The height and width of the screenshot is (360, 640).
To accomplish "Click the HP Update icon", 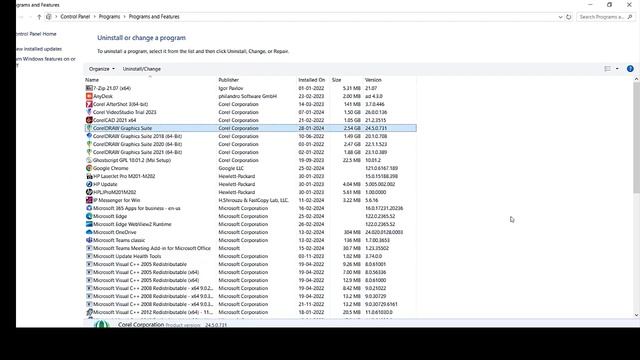I will tap(89, 184).
